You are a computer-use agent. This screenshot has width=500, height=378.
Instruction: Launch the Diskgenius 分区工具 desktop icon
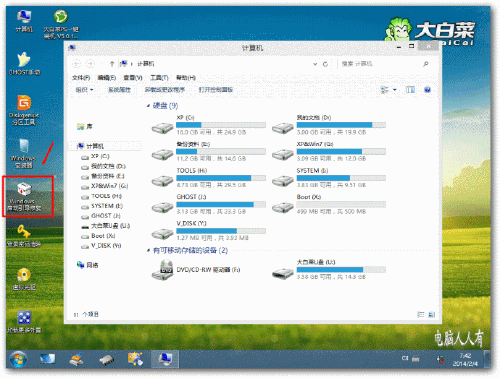24,110
